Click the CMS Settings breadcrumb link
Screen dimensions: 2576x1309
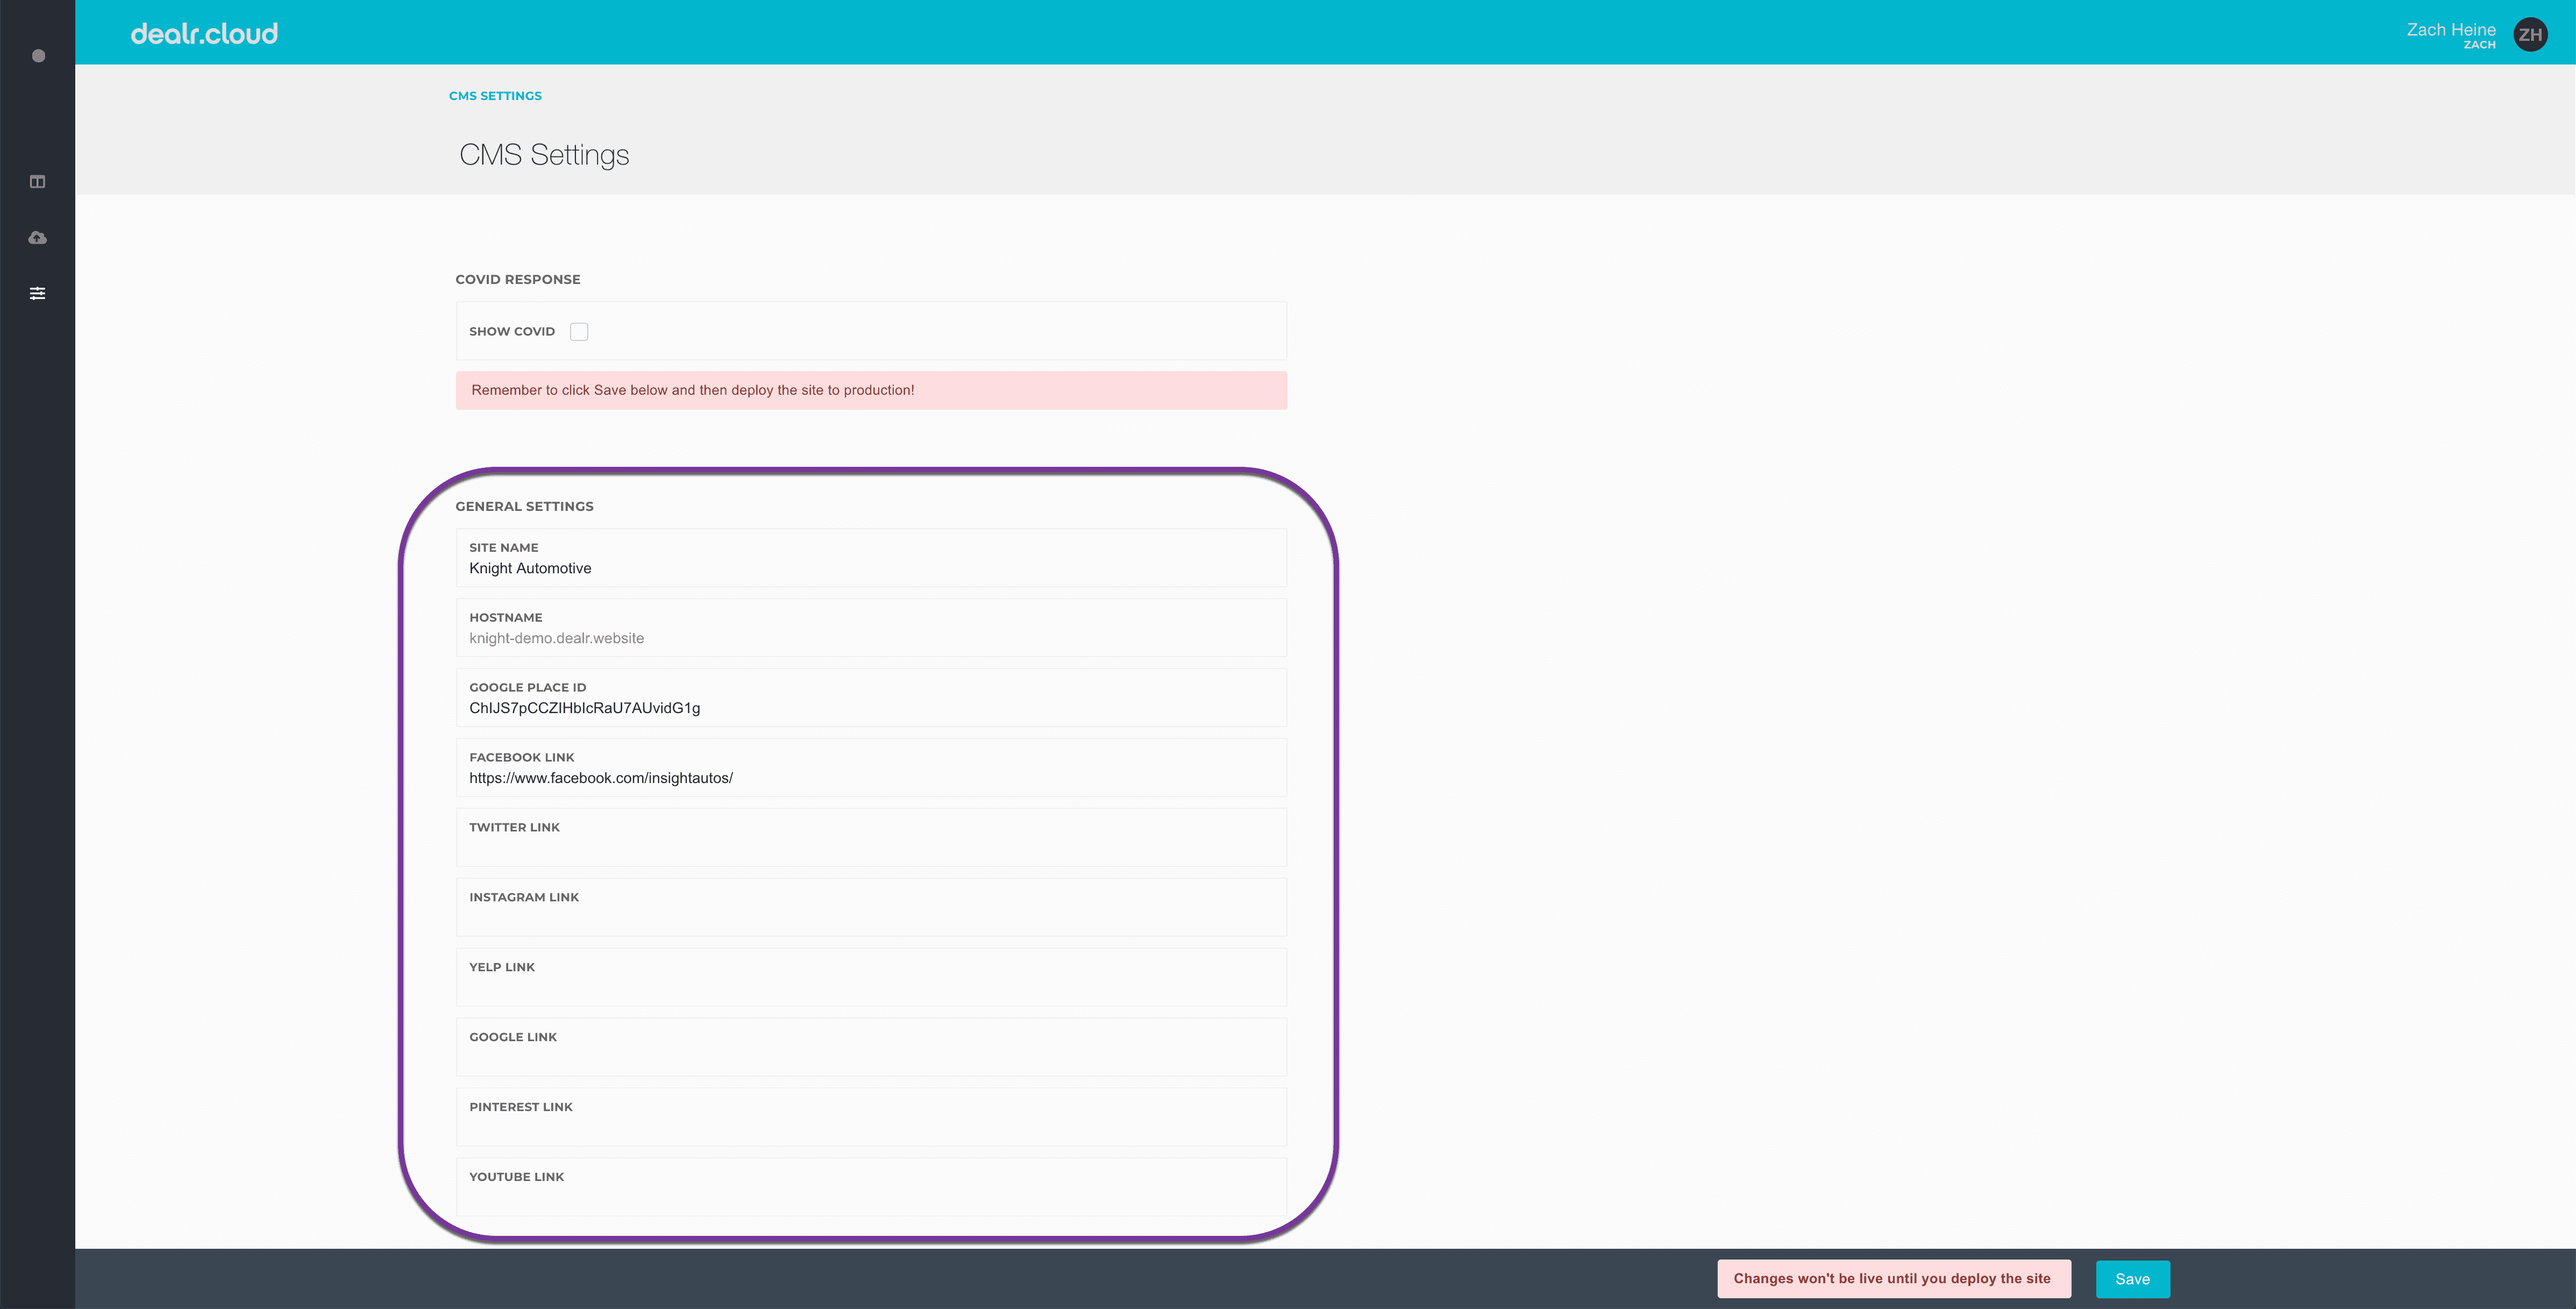pyautogui.click(x=495, y=96)
